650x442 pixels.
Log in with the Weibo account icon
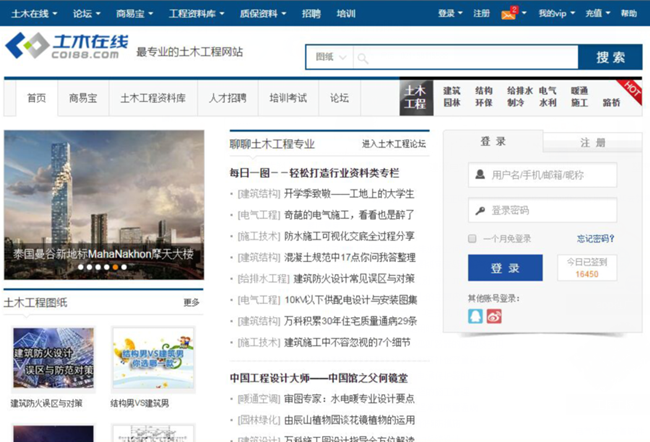(x=494, y=316)
